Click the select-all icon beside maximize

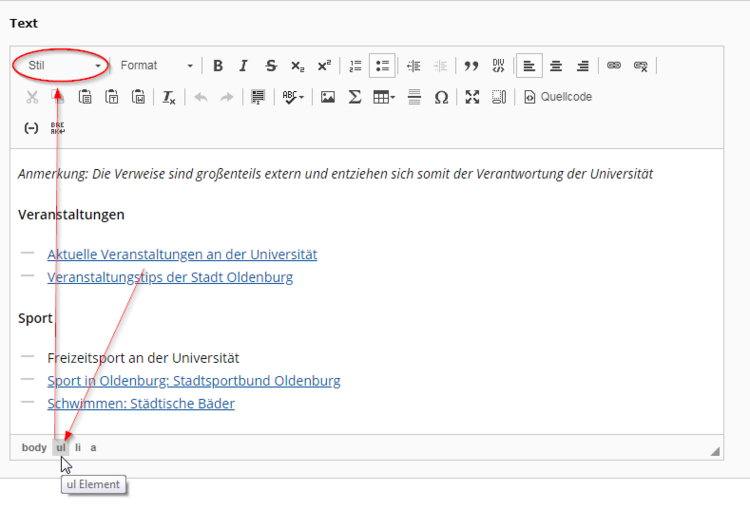pyautogui.click(x=499, y=97)
